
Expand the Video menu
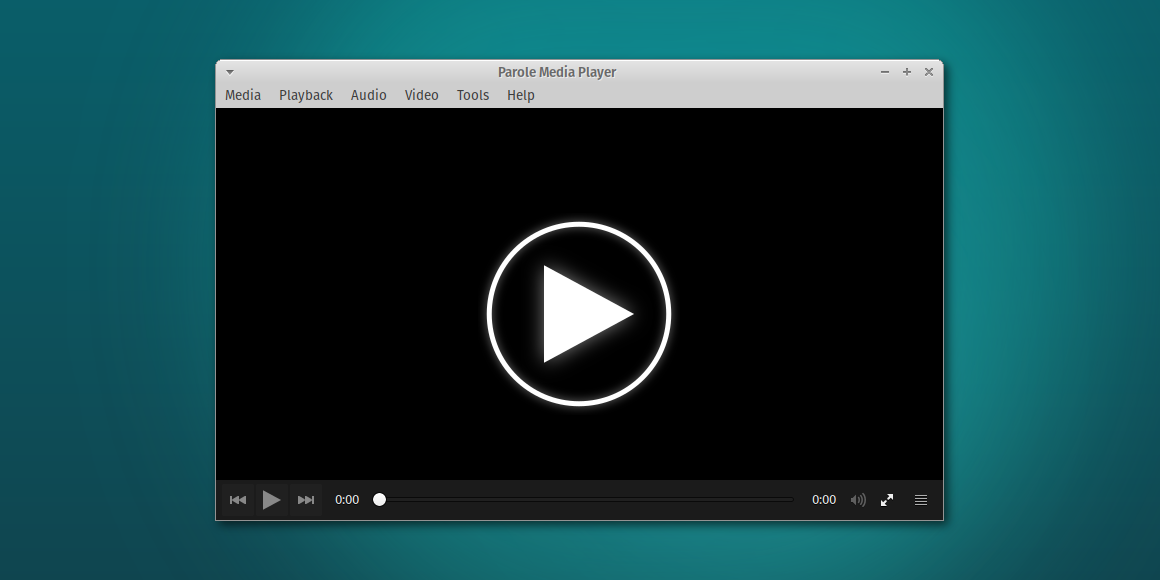pos(422,95)
